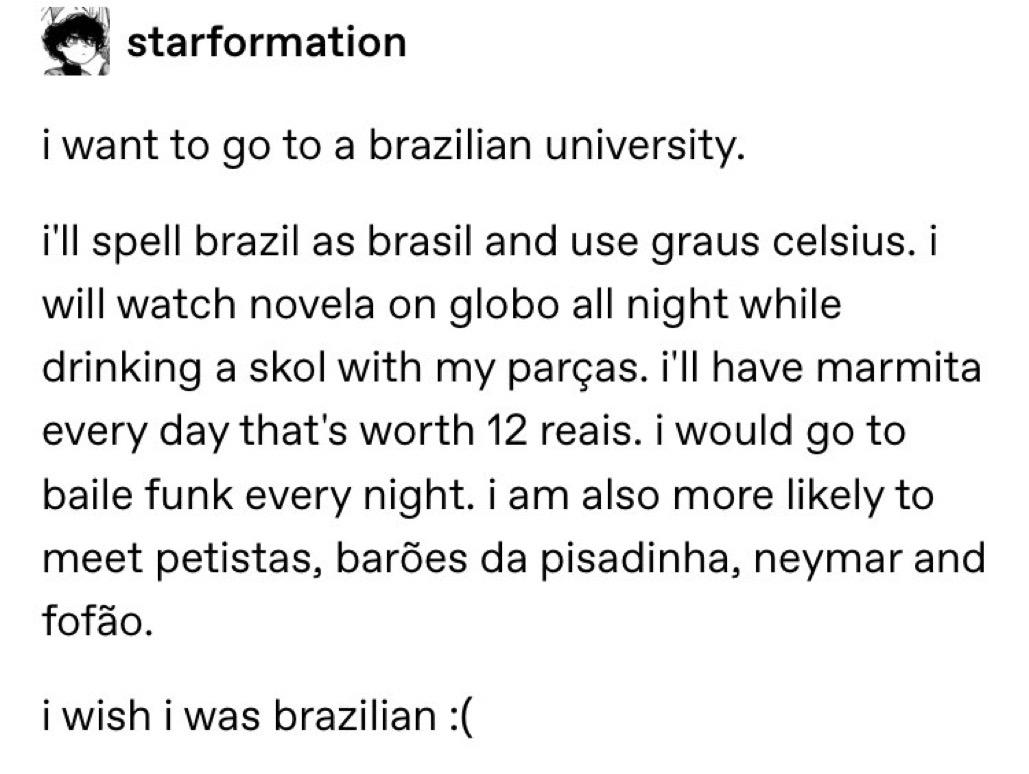Click the word 'fofão' in the last line
1029x774 pixels.
97,620
